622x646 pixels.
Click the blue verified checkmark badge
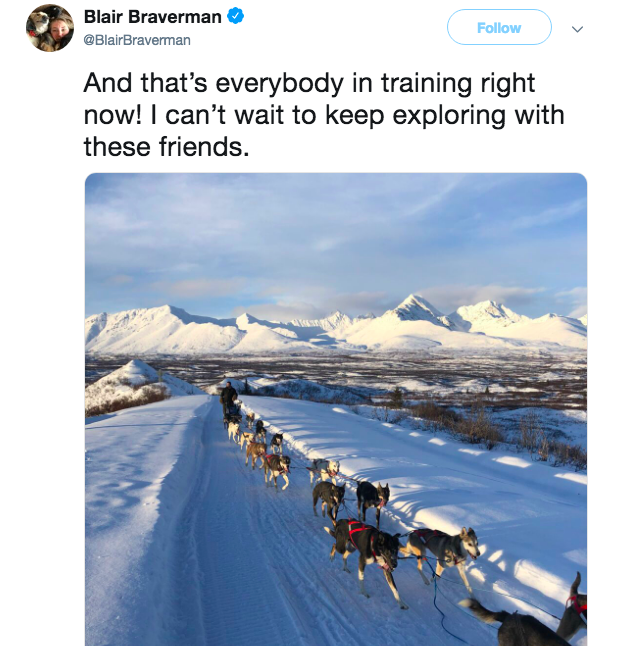236,16
